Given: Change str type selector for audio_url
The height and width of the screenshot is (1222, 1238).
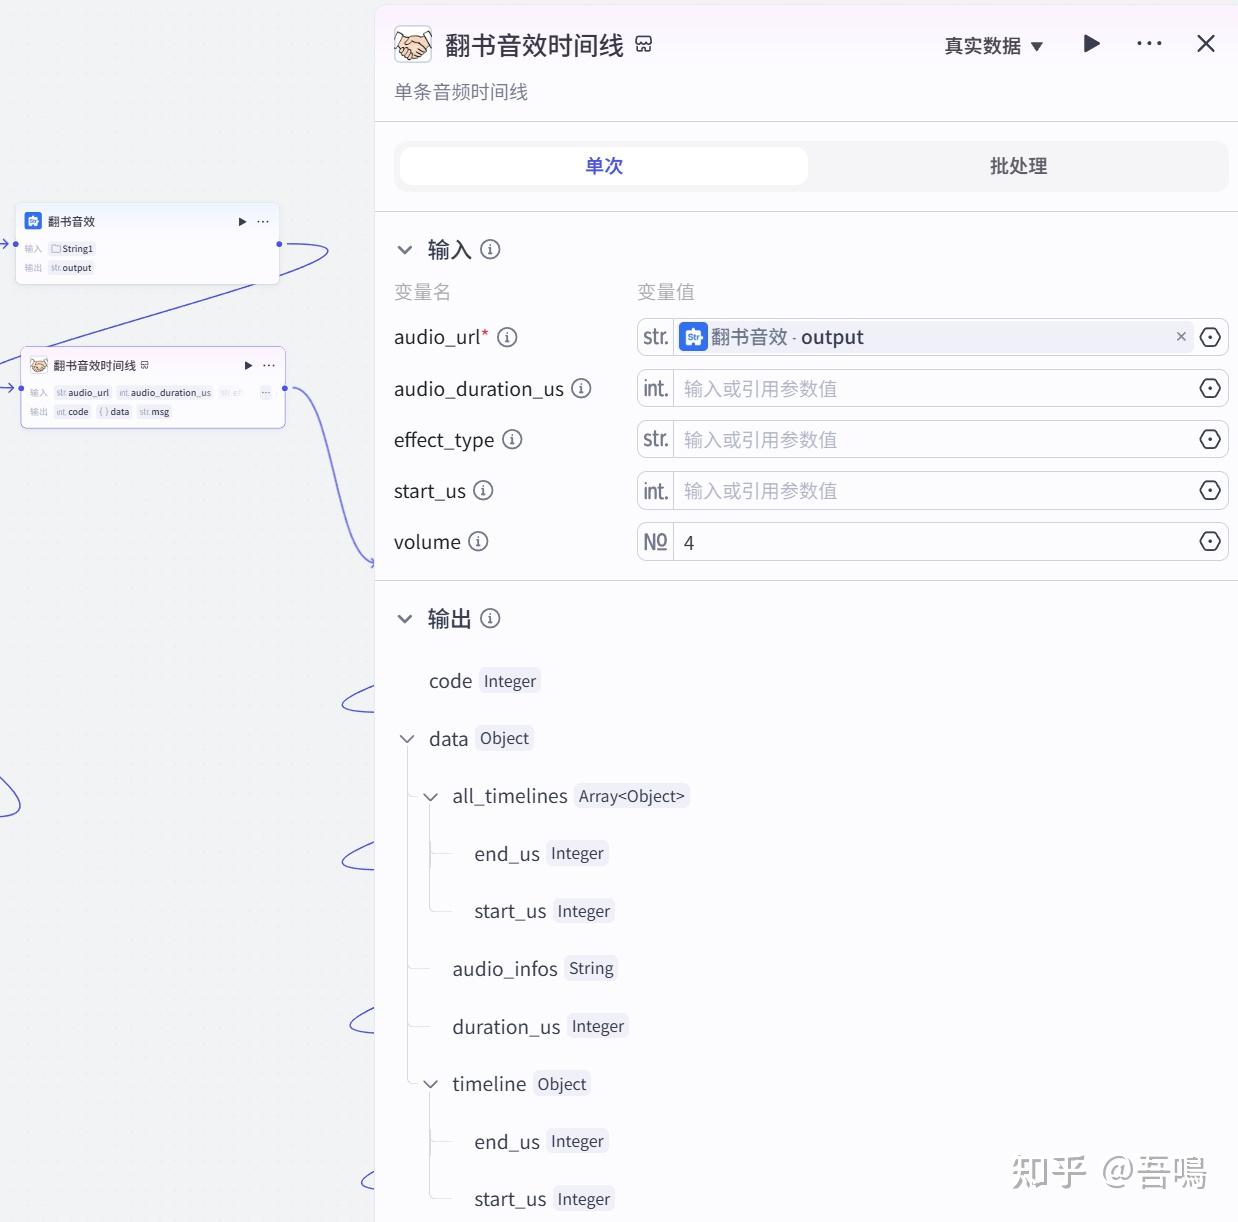Looking at the screenshot, I should (x=655, y=337).
